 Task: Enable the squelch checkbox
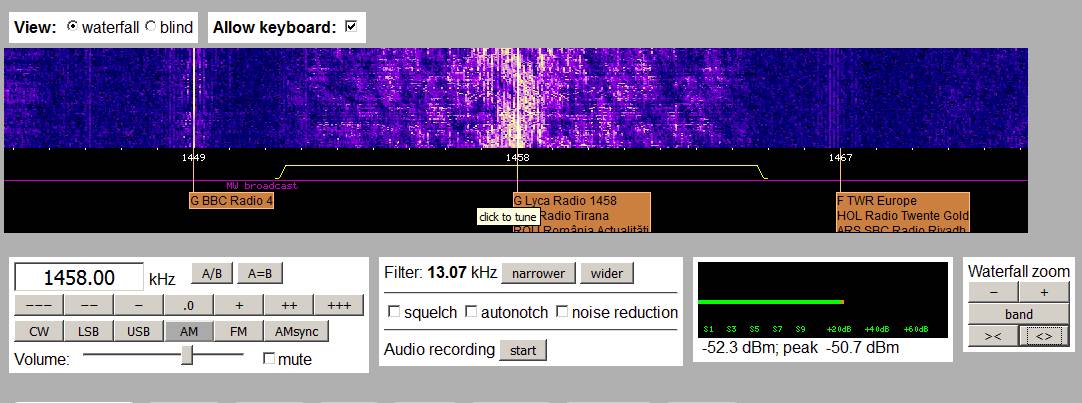point(394,312)
